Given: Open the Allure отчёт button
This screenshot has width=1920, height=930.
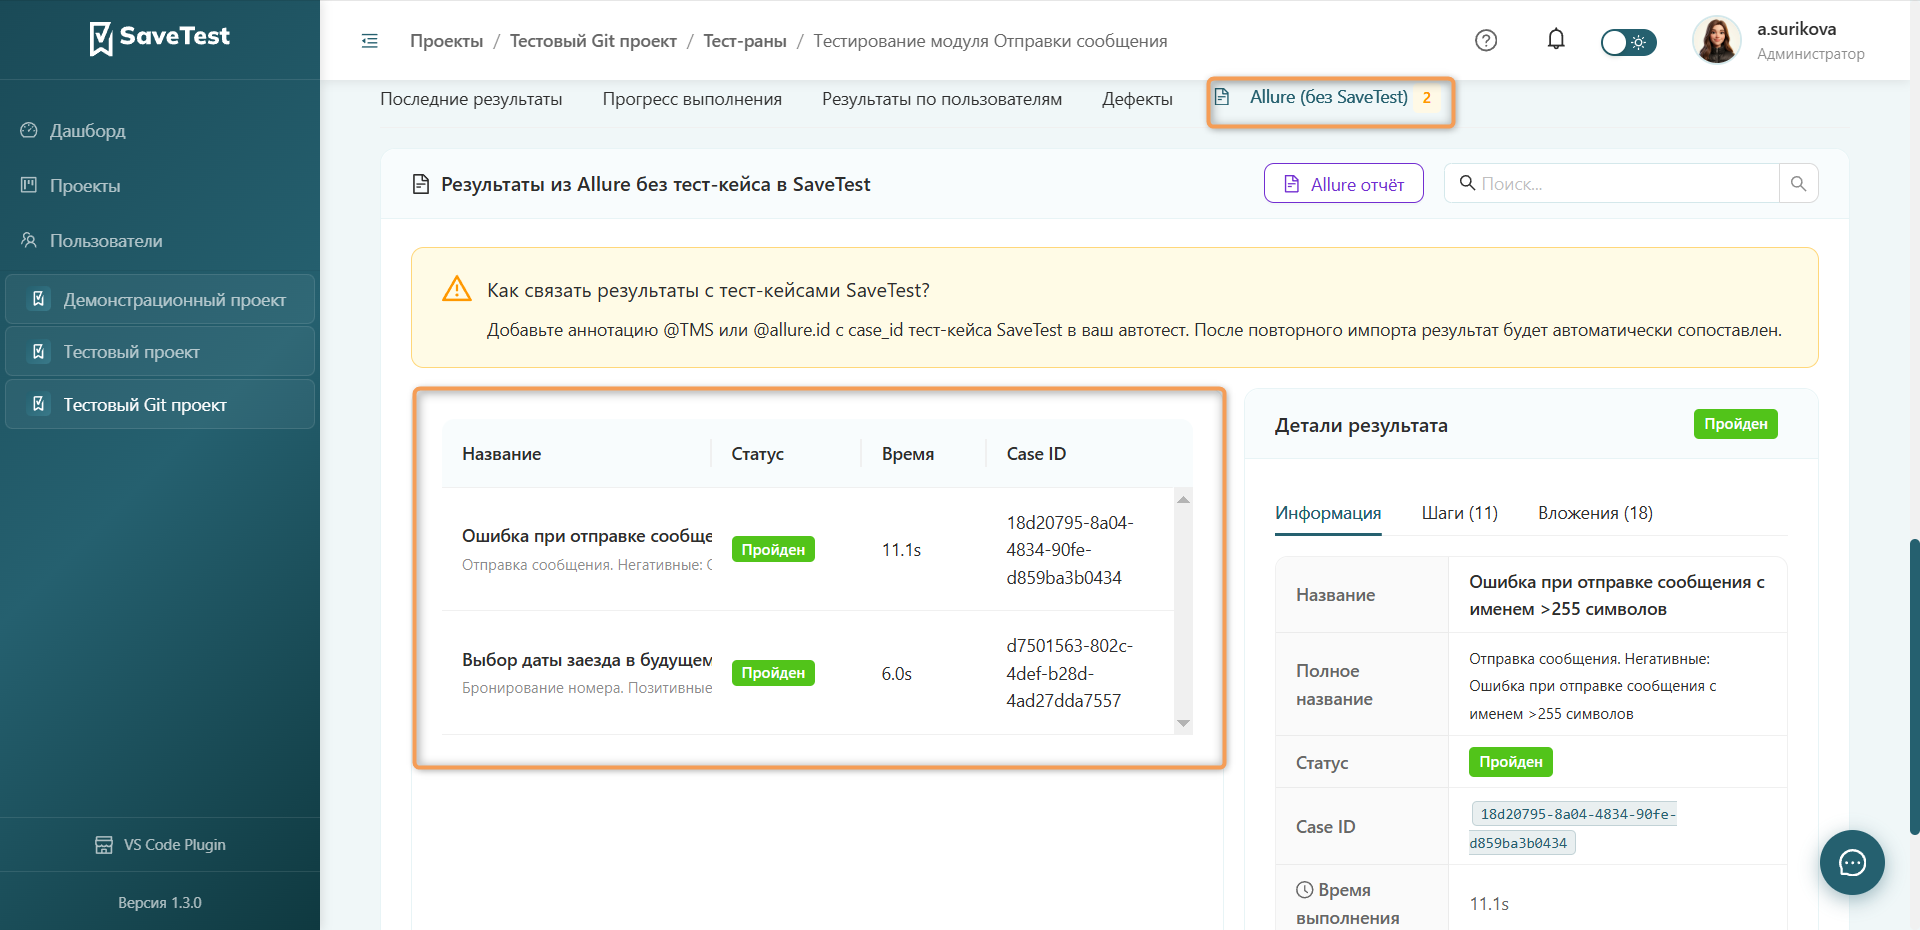Looking at the screenshot, I should pos(1344,183).
